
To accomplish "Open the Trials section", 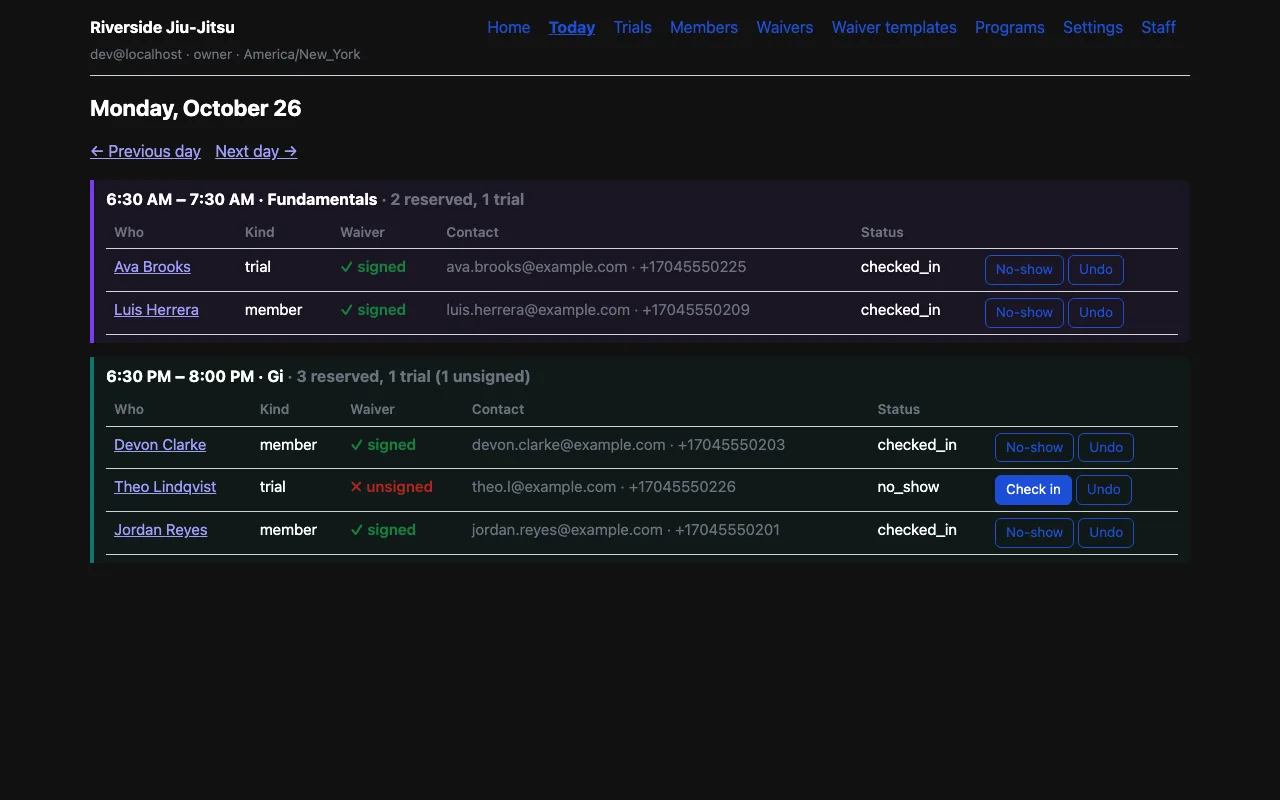I will pos(632,27).
